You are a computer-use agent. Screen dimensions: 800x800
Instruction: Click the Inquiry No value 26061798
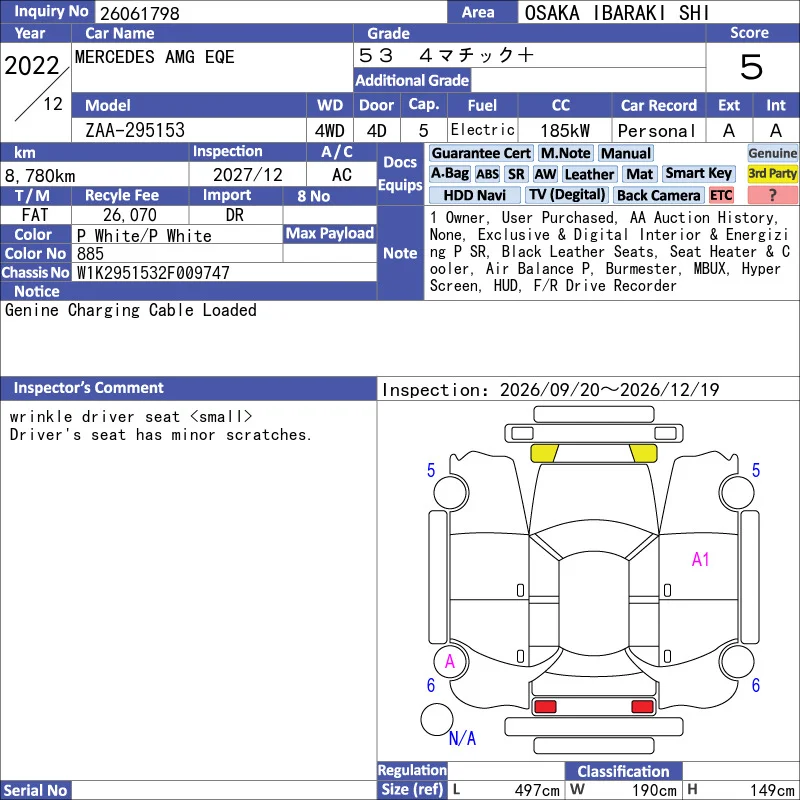(x=140, y=13)
